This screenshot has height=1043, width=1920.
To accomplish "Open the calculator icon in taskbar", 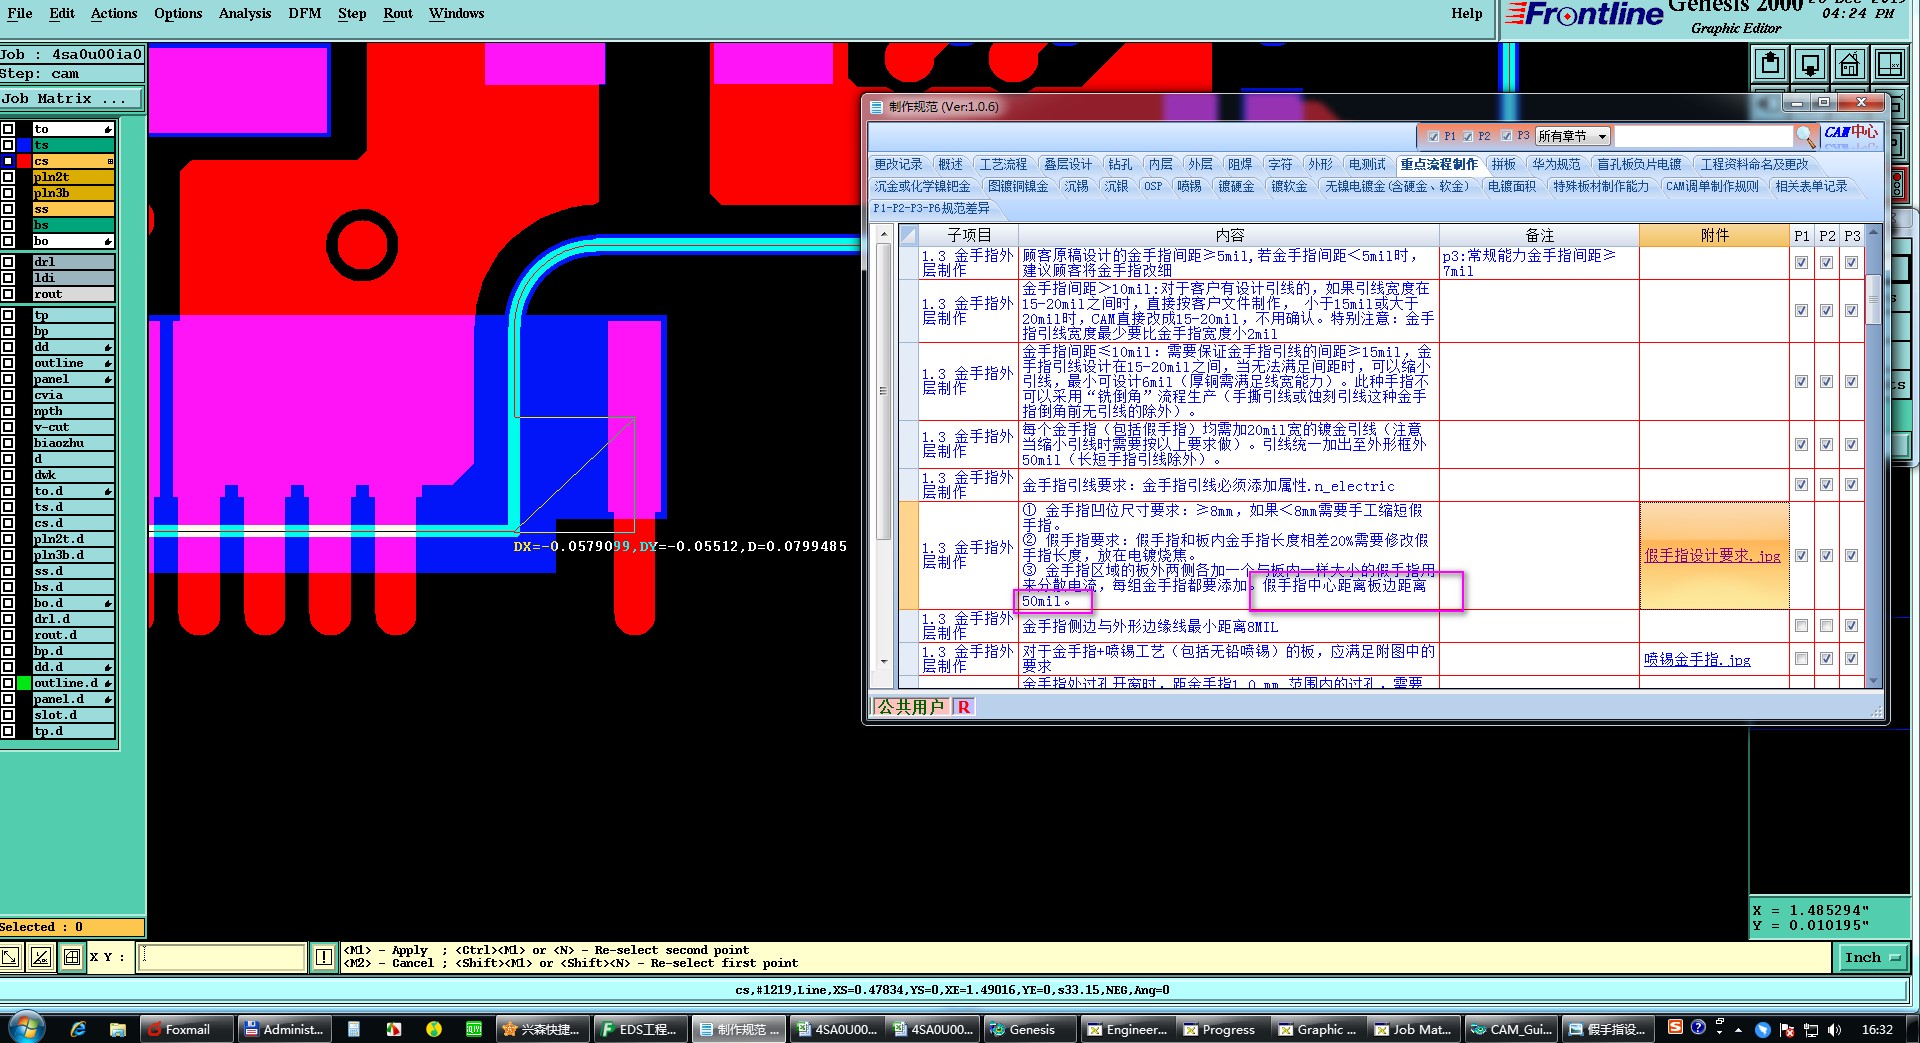I will tap(354, 1029).
